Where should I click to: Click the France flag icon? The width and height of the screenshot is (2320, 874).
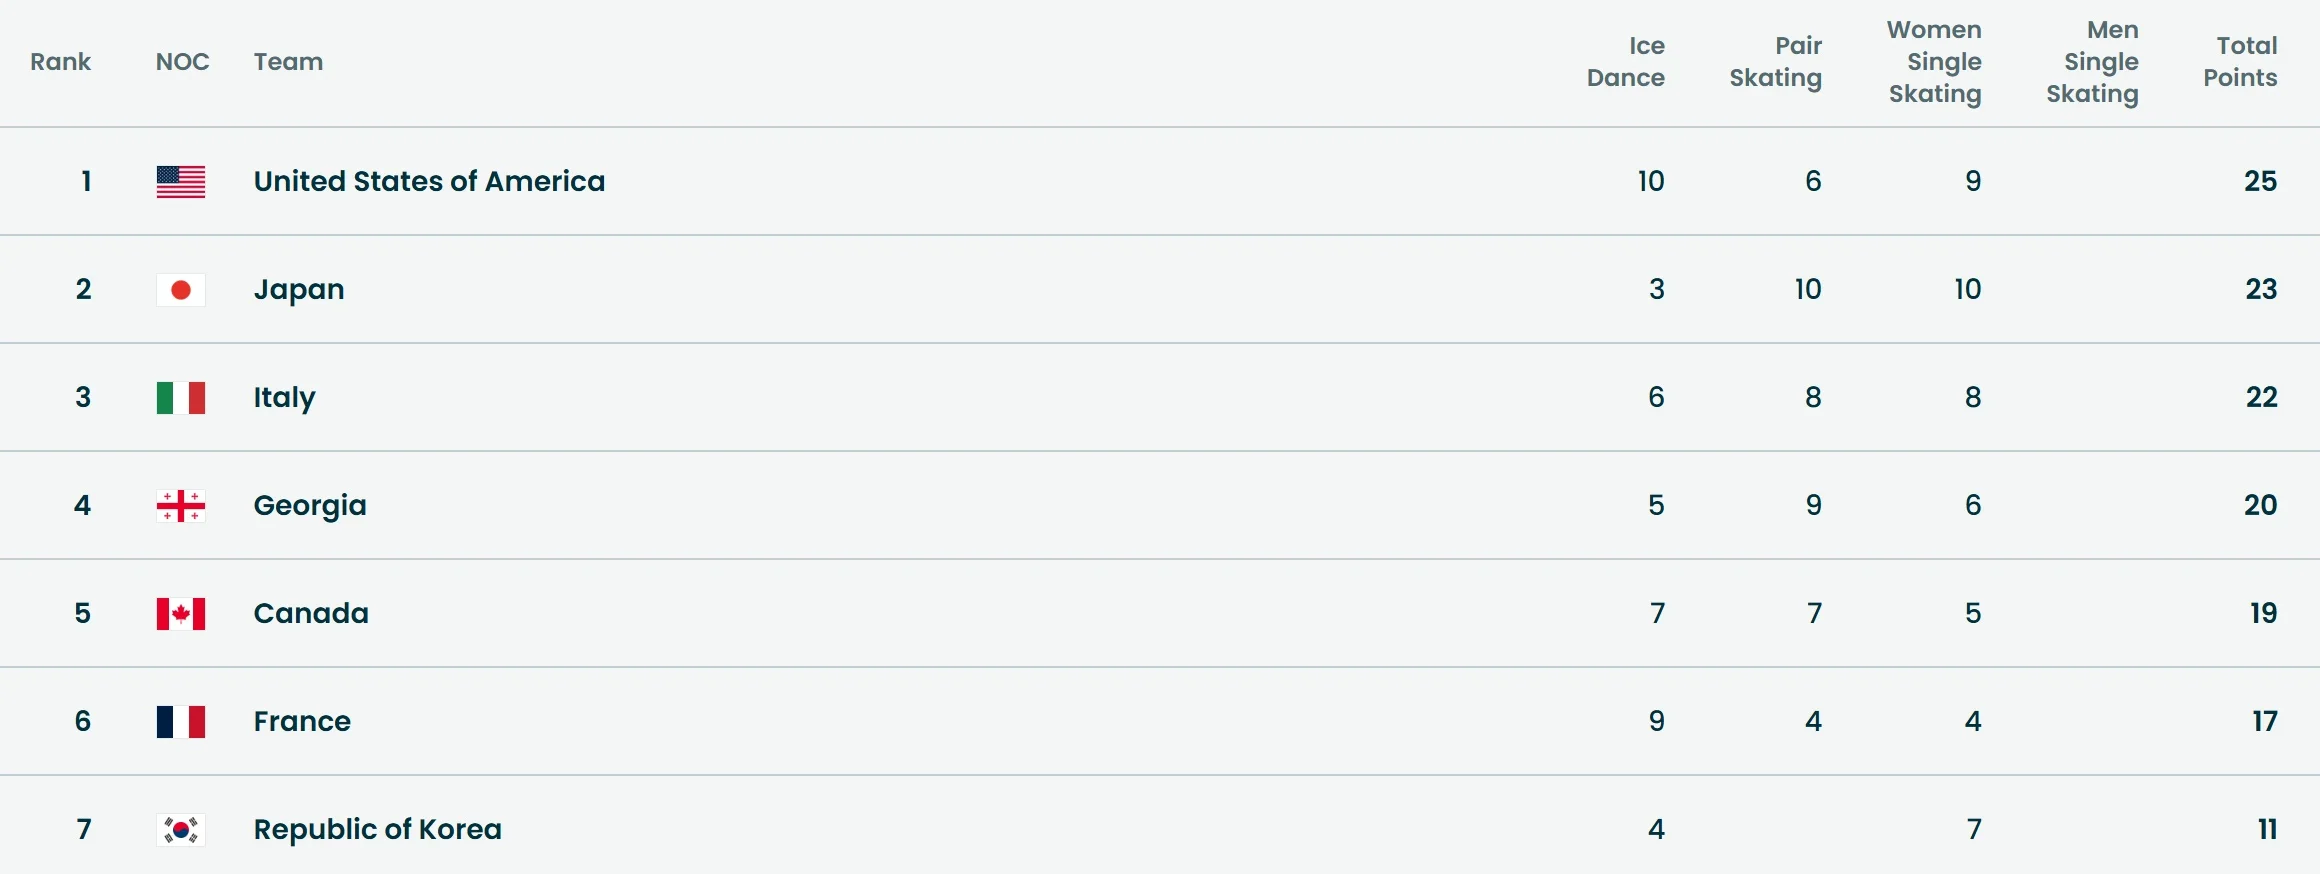[181, 721]
